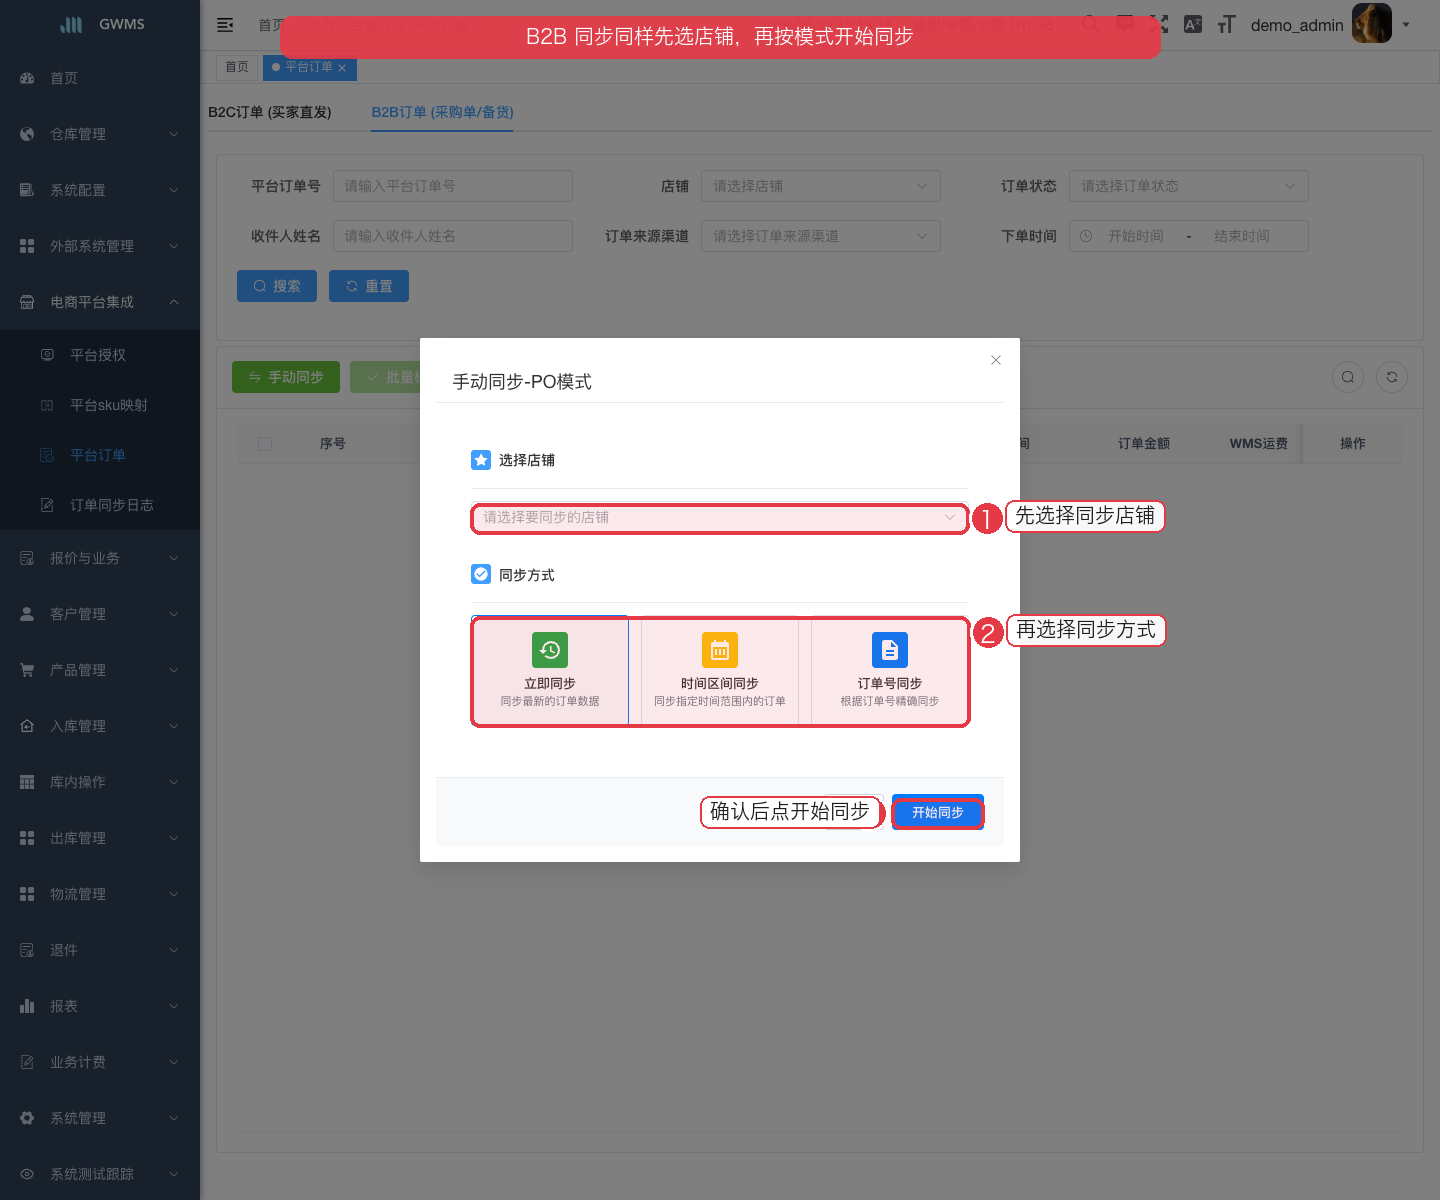The height and width of the screenshot is (1200, 1440).
Task: Click the 订单金额 column header
Action: coord(1144,444)
